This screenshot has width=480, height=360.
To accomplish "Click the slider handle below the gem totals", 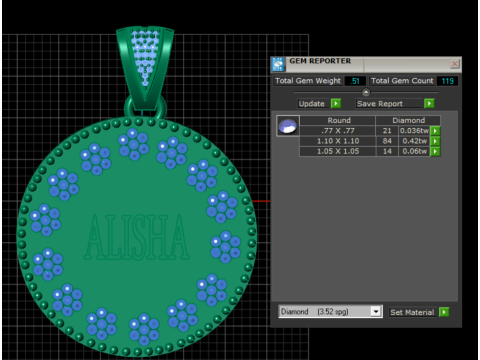I will coord(366,92).
